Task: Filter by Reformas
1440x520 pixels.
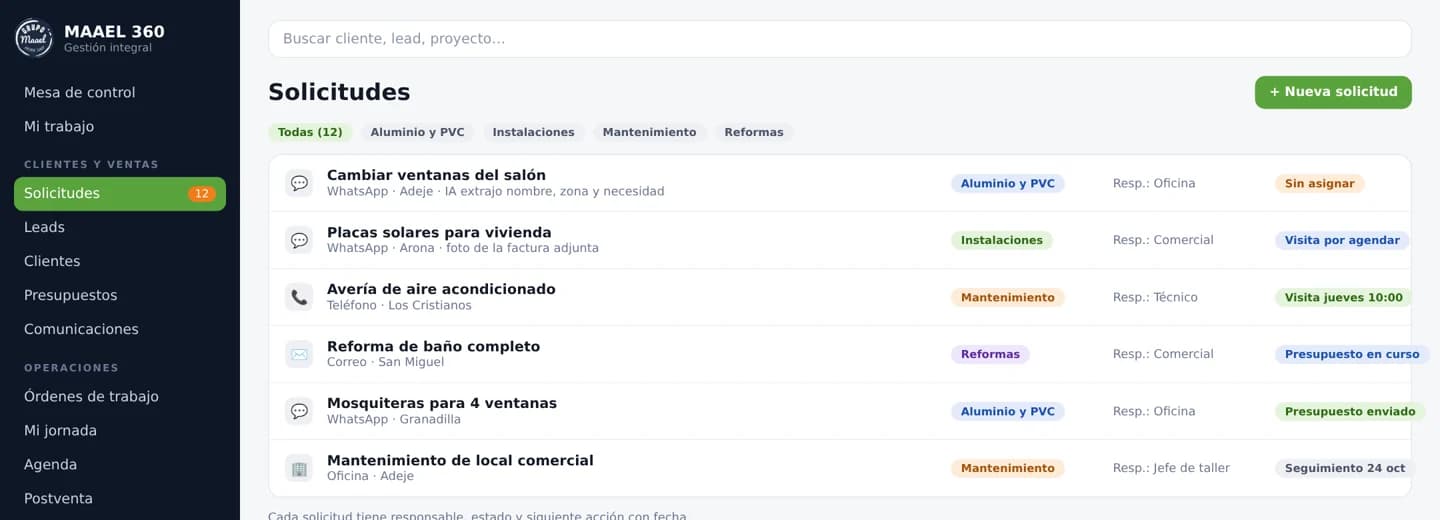Action: (x=754, y=132)
